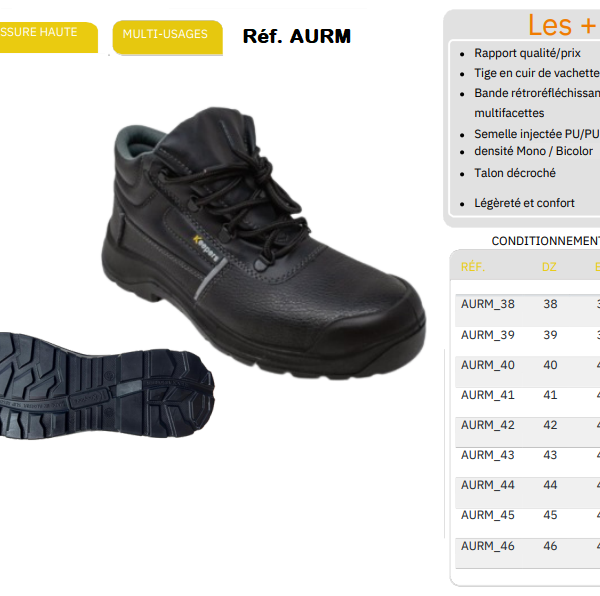
Task: Pick the AURM_44 row
Action: click(x=528, y=493)
